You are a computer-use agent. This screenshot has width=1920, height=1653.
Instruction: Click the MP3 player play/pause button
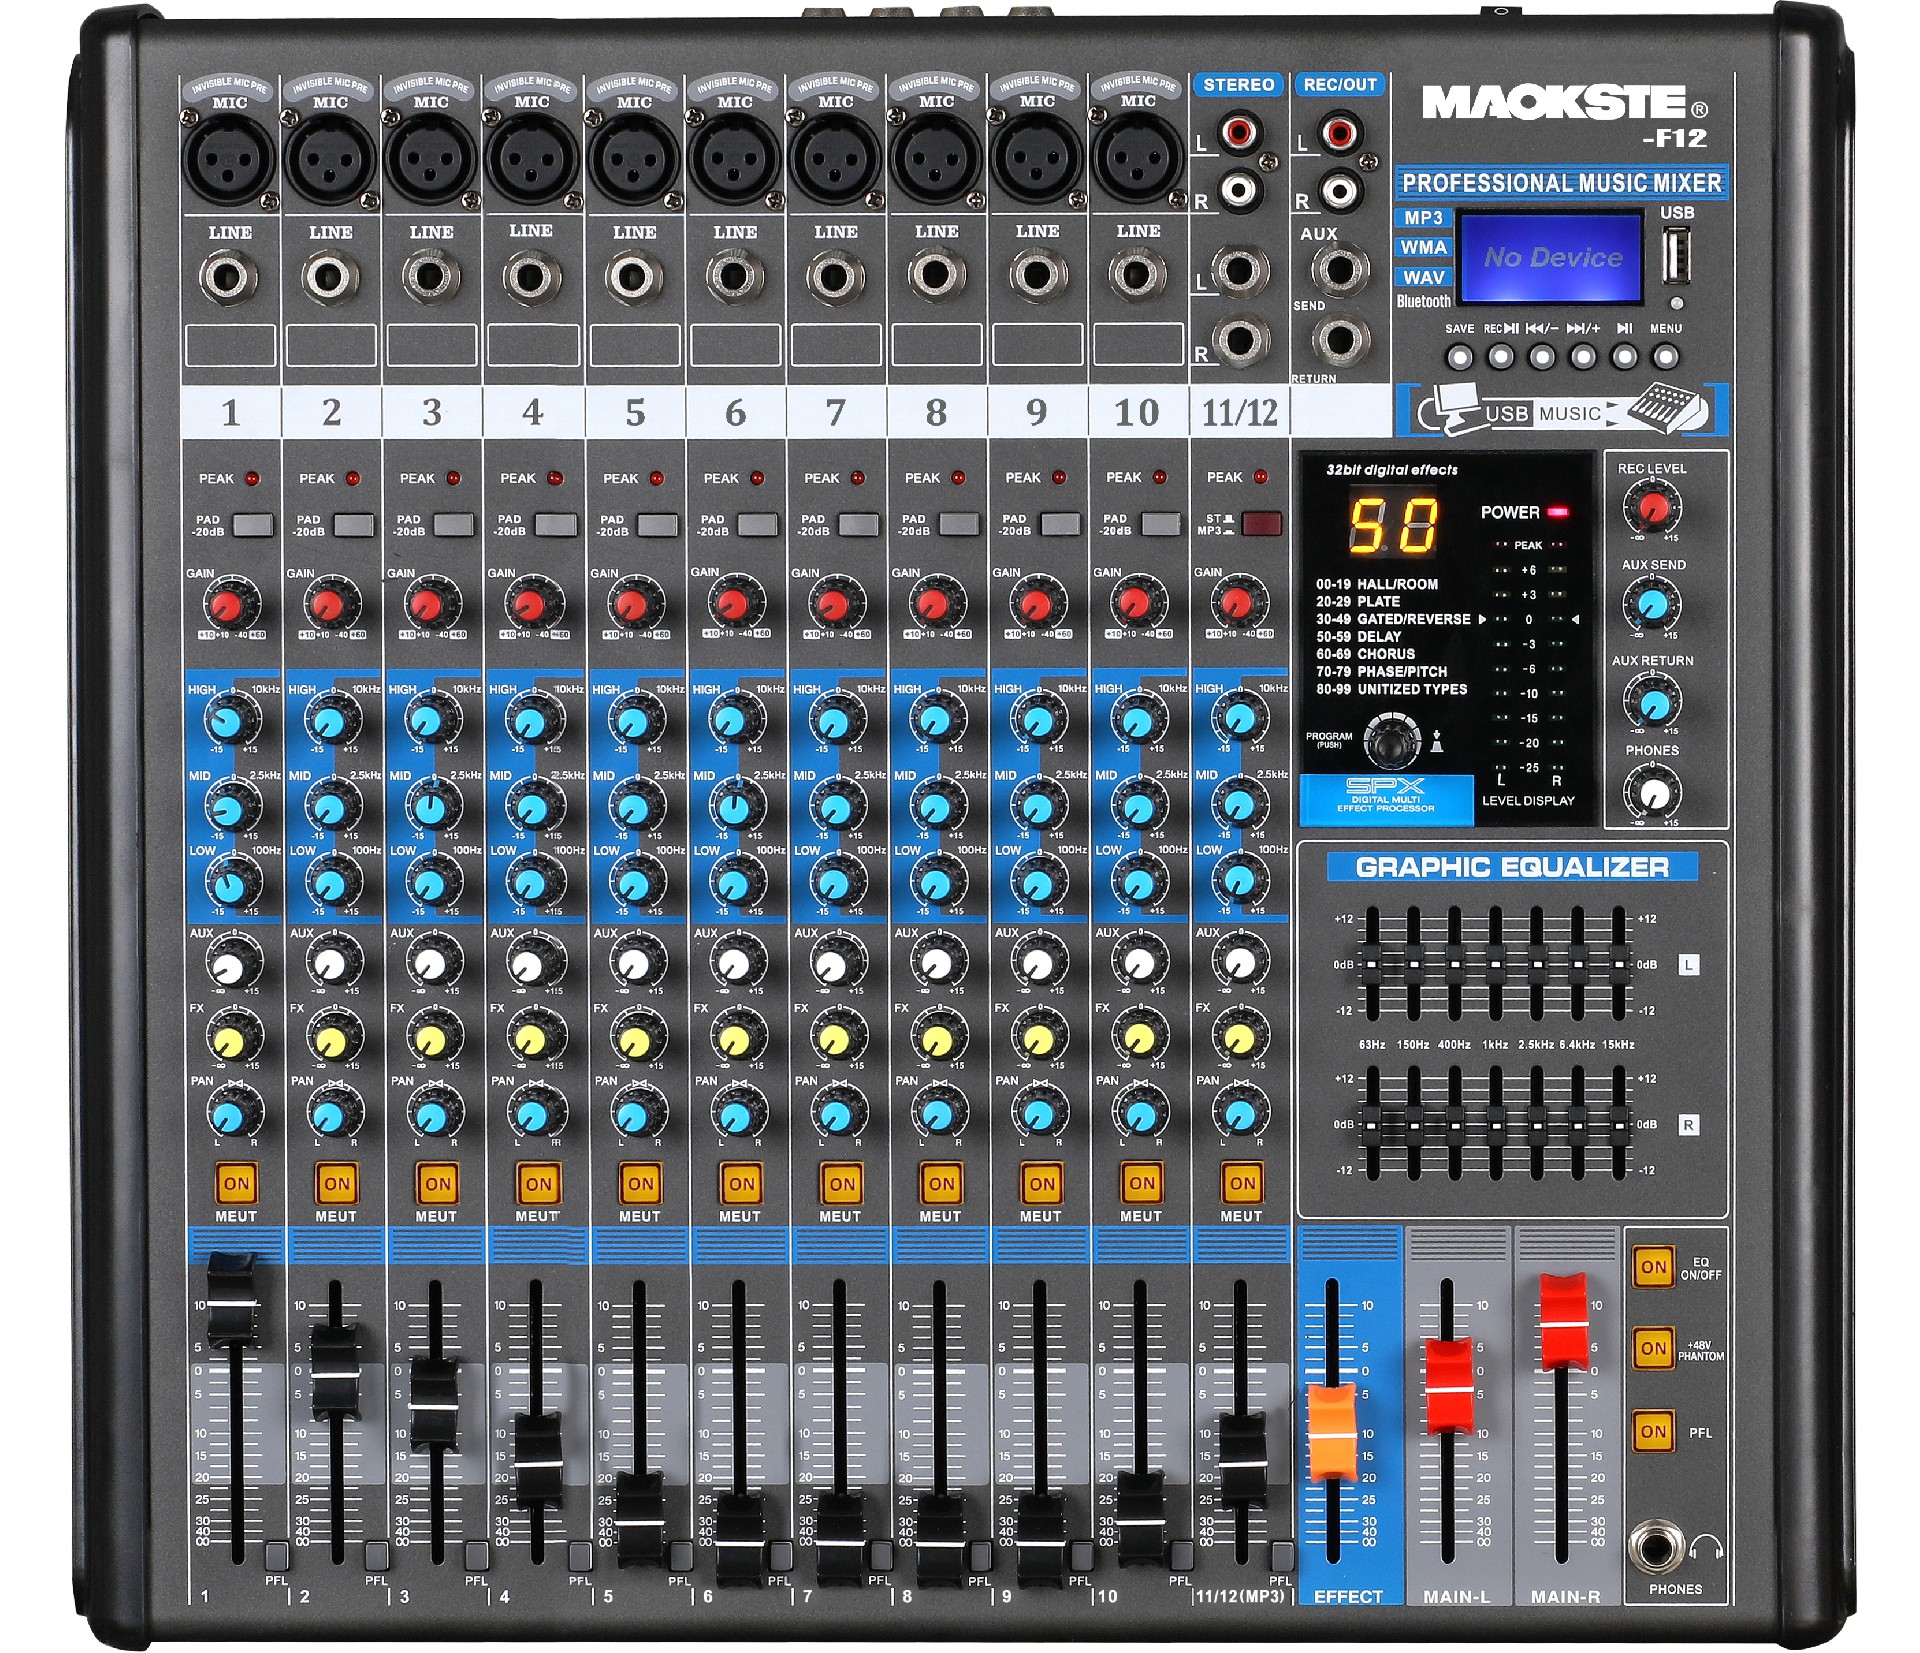(1624, 356)
